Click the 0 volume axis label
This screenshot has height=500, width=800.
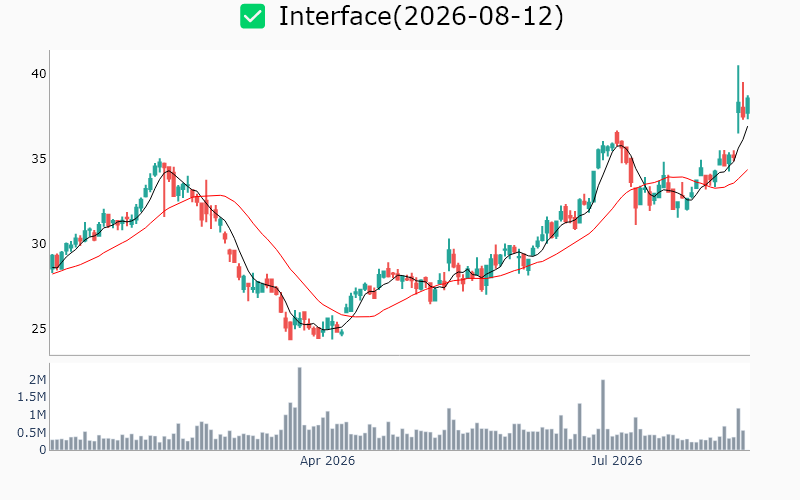pos(42,450)
